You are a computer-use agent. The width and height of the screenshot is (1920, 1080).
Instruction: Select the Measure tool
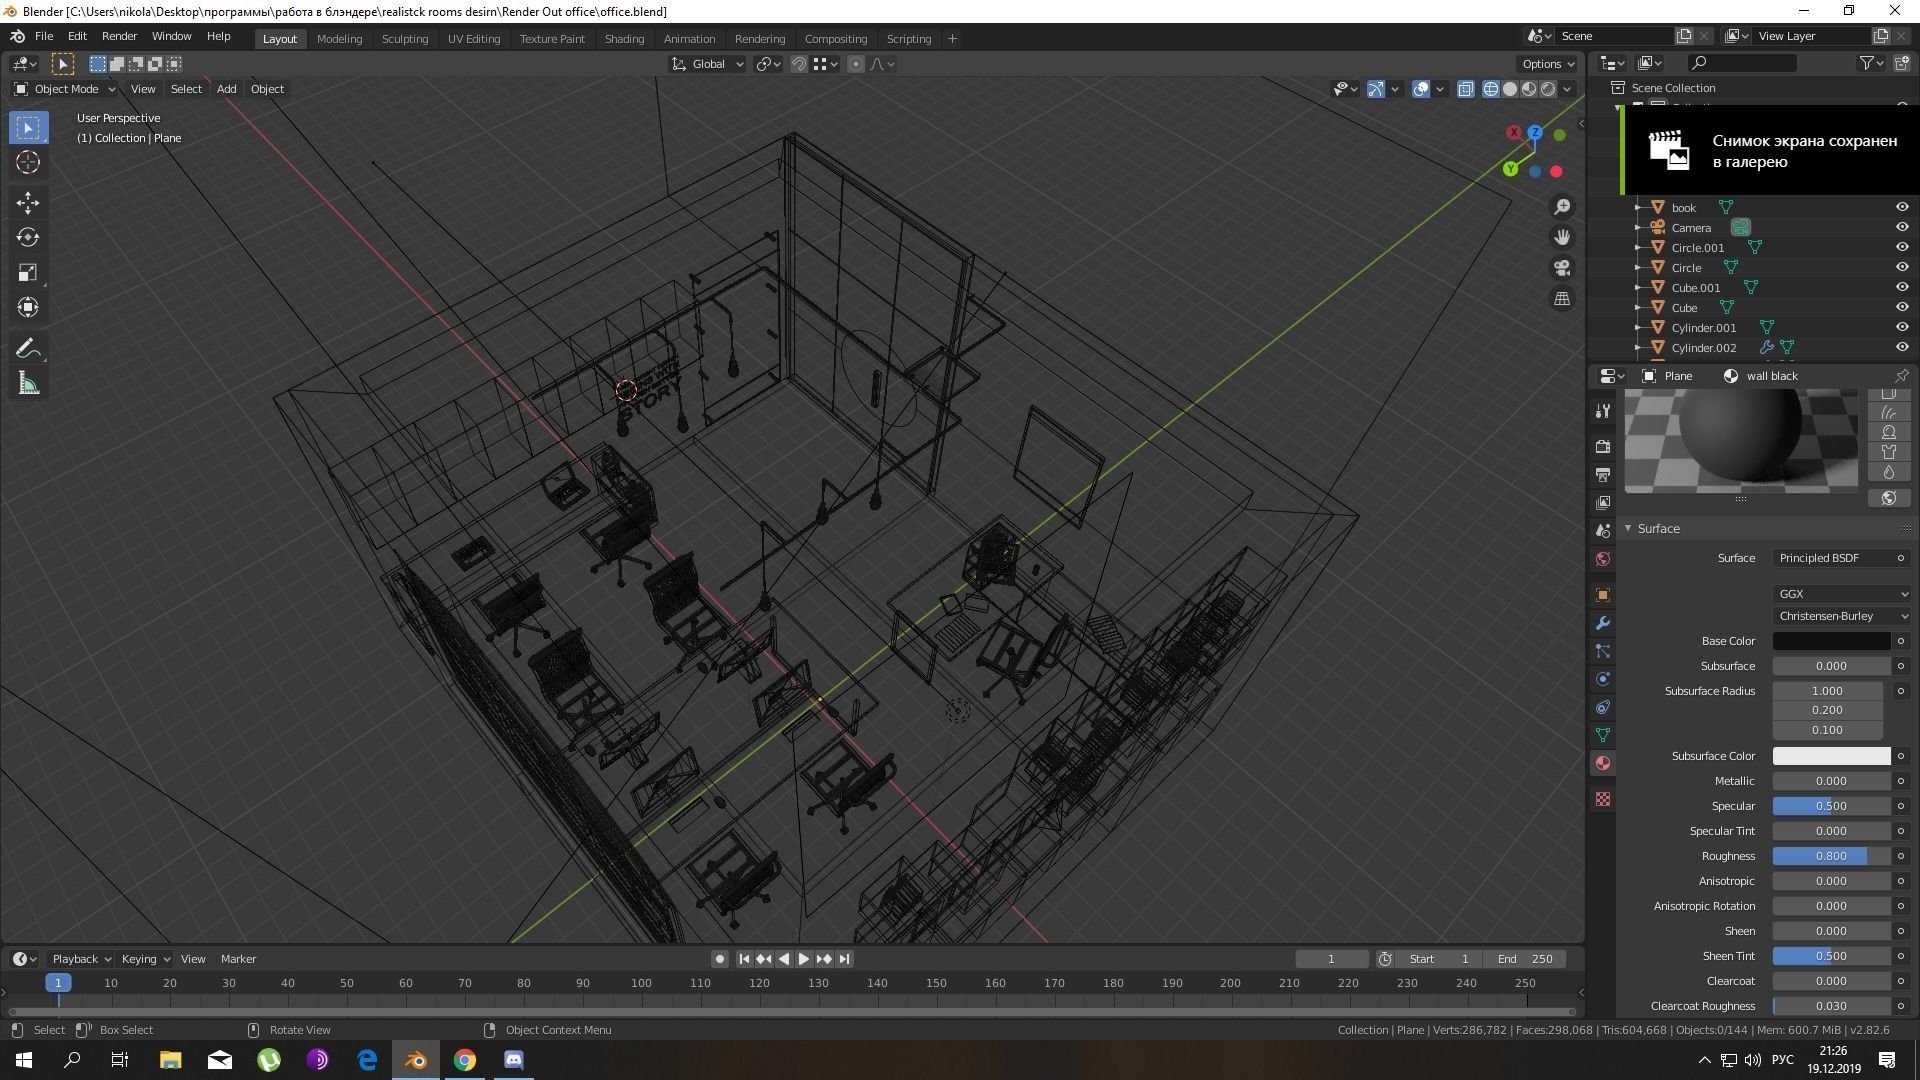[x=28, y=384]
